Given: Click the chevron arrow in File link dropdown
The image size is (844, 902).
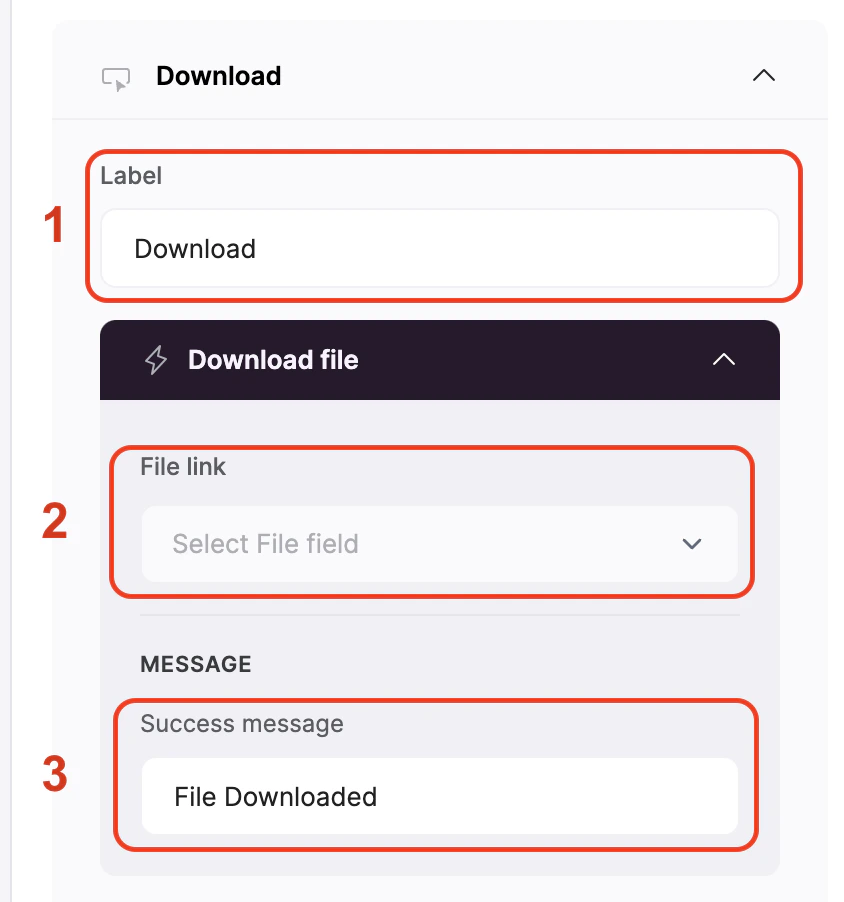Looking at the screenshot, I should [x=692, y=544].
